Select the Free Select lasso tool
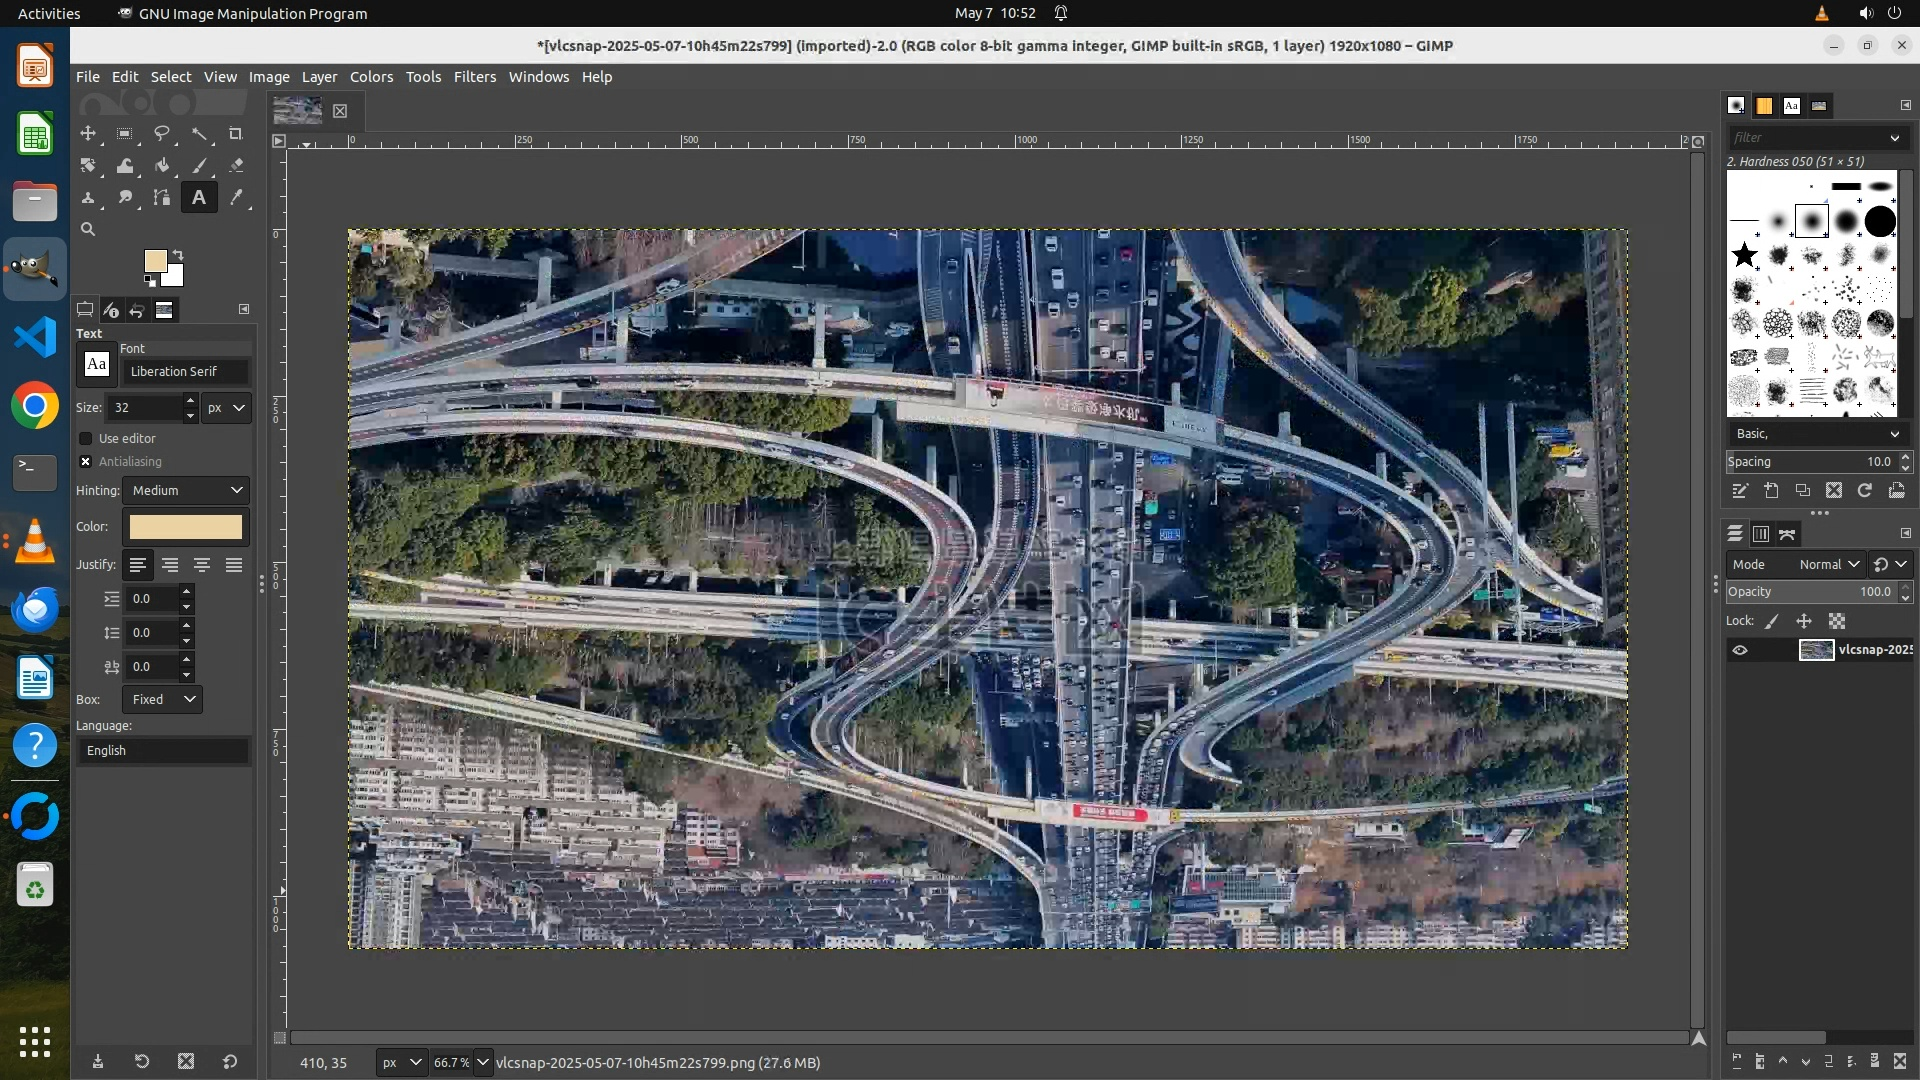This screenshot has width=1920, height=1080. click(x=161, y=133)
